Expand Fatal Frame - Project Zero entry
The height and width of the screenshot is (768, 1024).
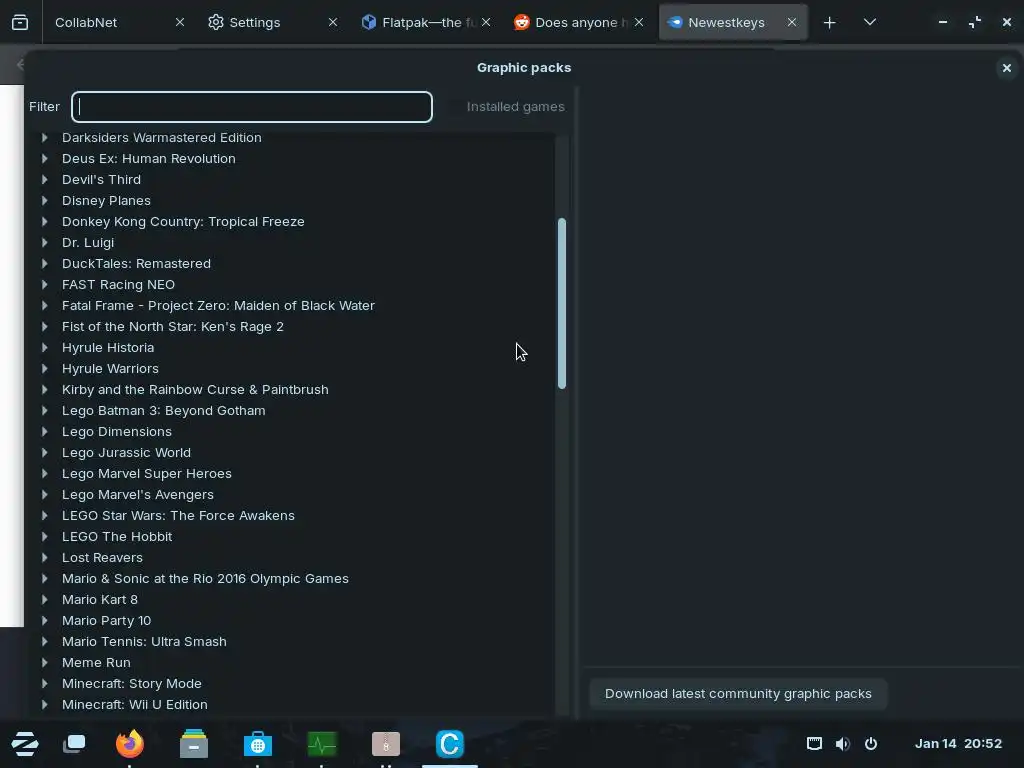tap(44, 306)
